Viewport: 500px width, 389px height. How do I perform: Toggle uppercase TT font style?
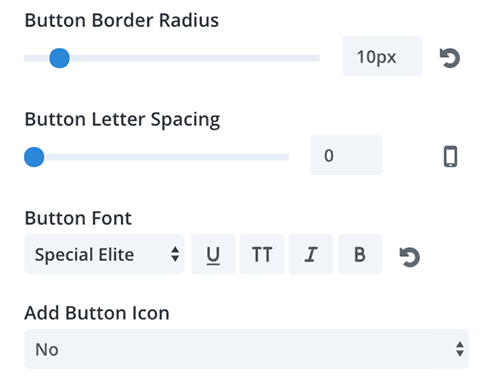pos(262,254)
